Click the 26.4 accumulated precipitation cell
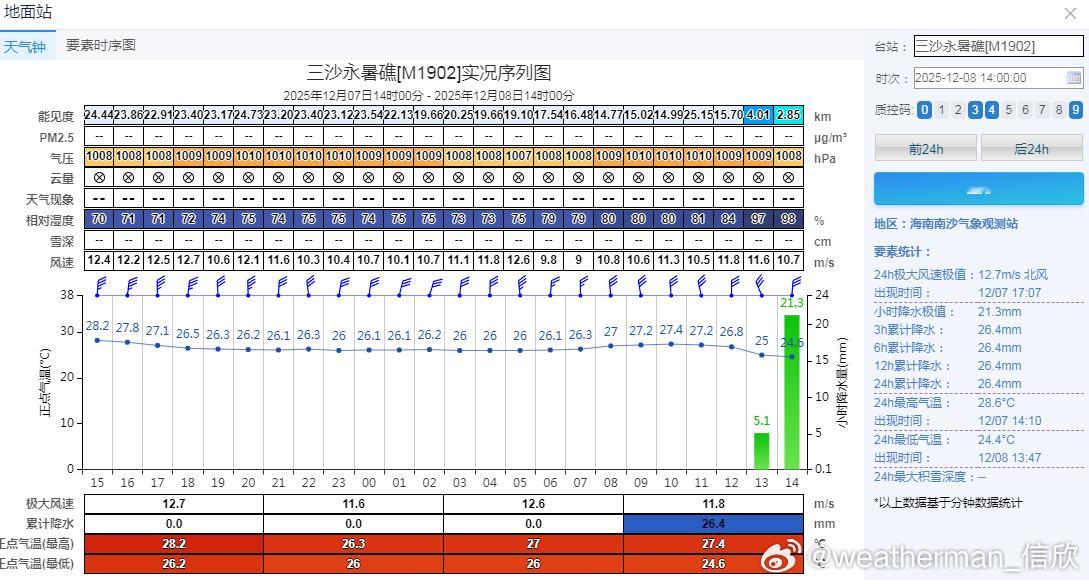 pos(713,524)
